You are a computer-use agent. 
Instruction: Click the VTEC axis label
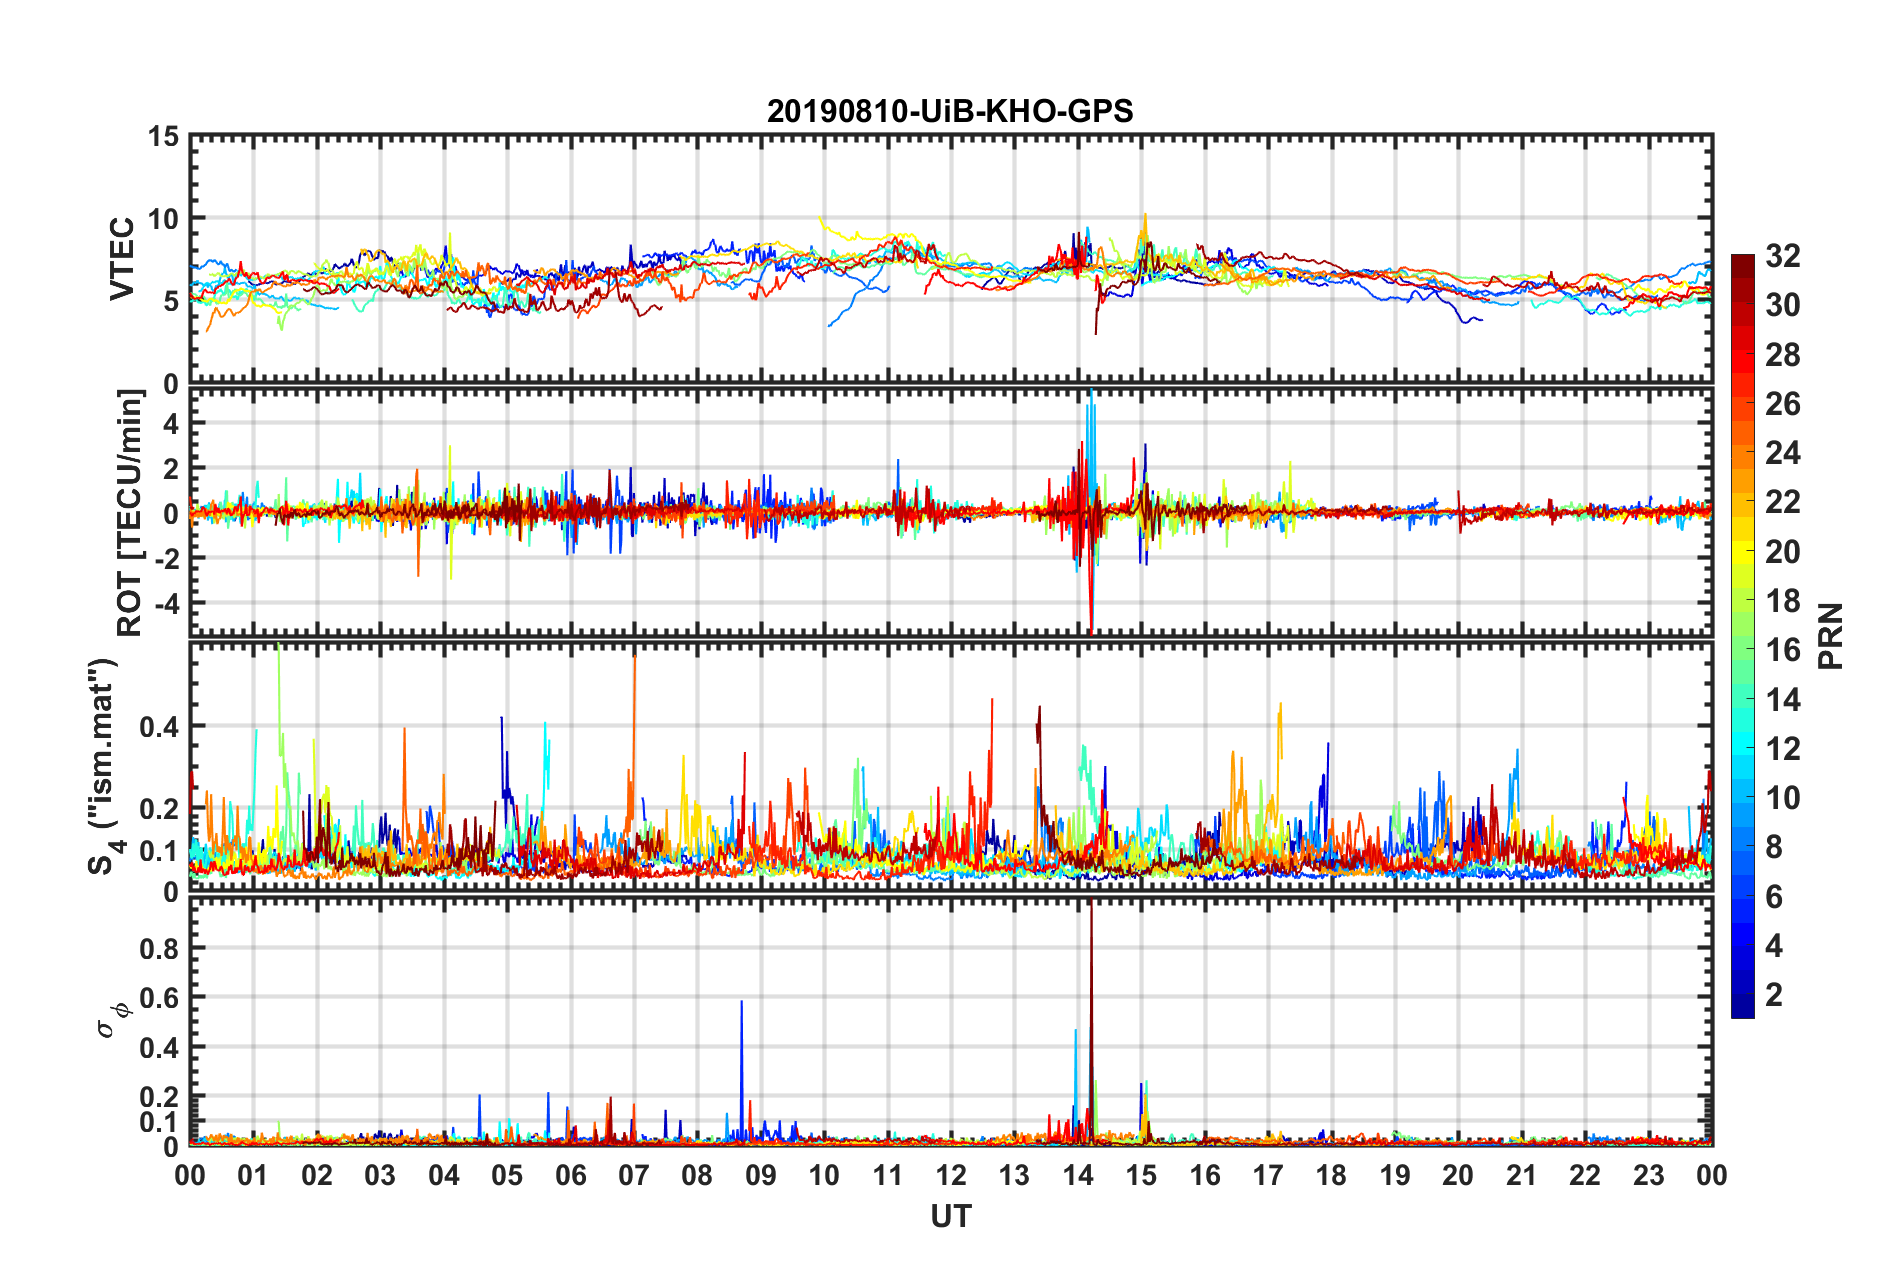122,258
